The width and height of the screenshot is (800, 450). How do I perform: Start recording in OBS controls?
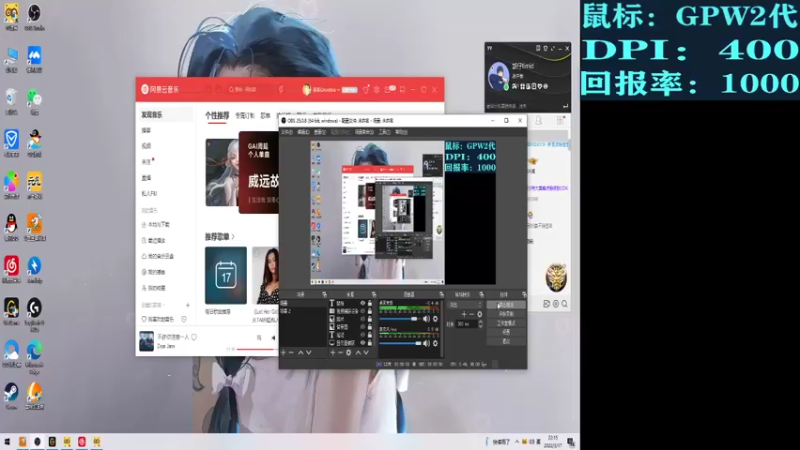[506, 314]
